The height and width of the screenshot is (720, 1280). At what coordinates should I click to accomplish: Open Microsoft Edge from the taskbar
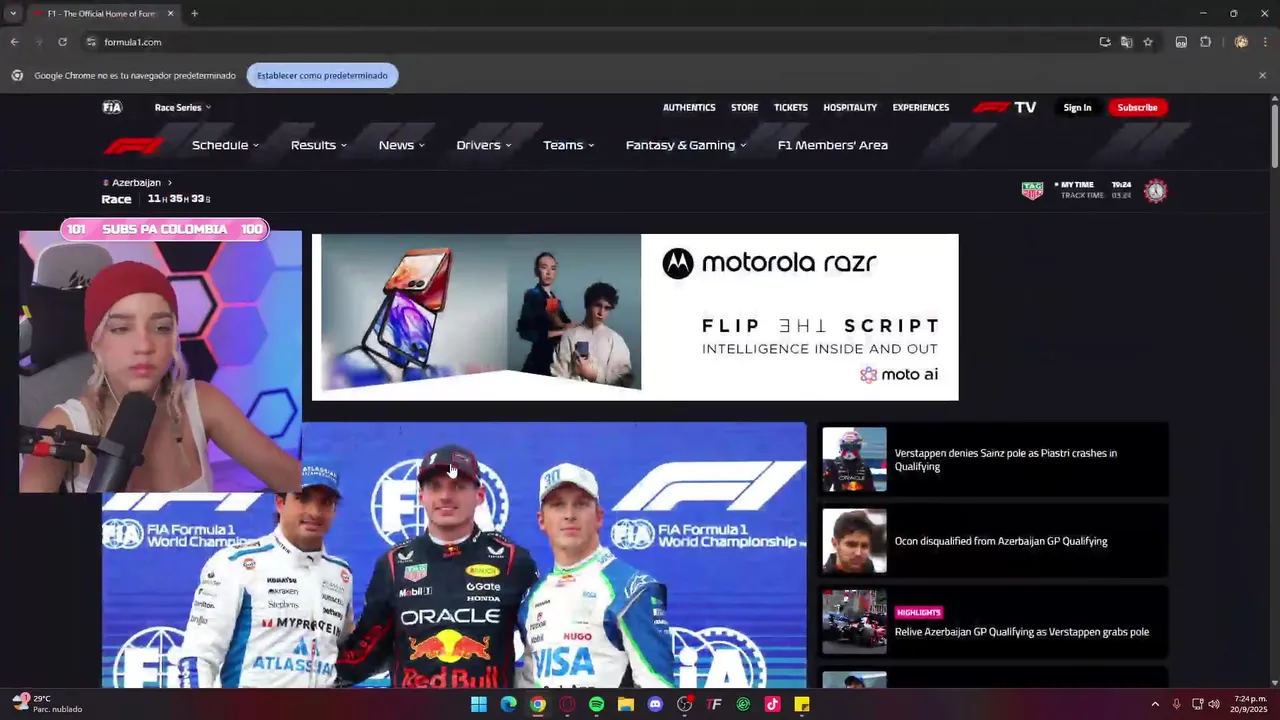[508, 704]
